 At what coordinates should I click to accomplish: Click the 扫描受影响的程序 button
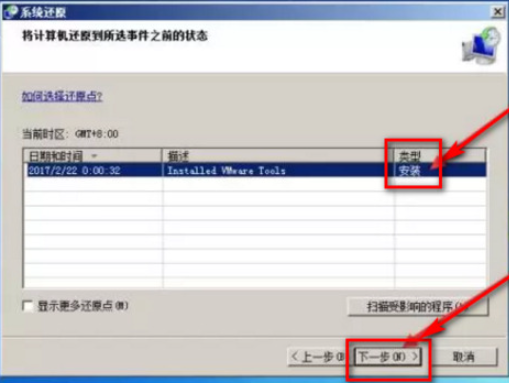[x=418, y=306]
